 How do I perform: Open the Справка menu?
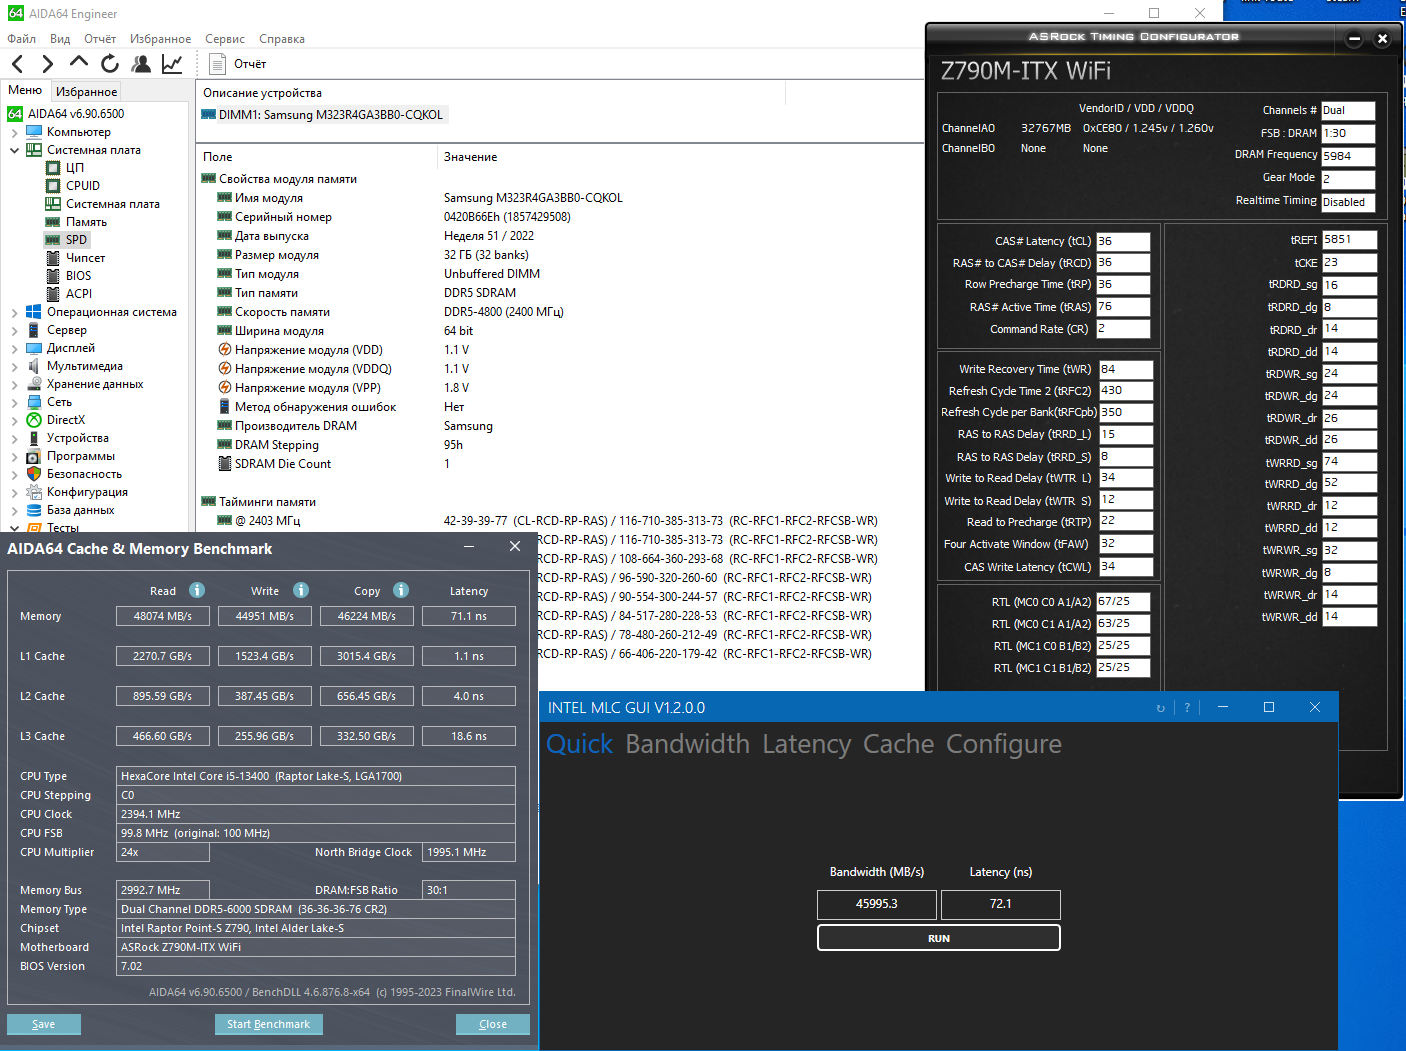coord(282,39)
